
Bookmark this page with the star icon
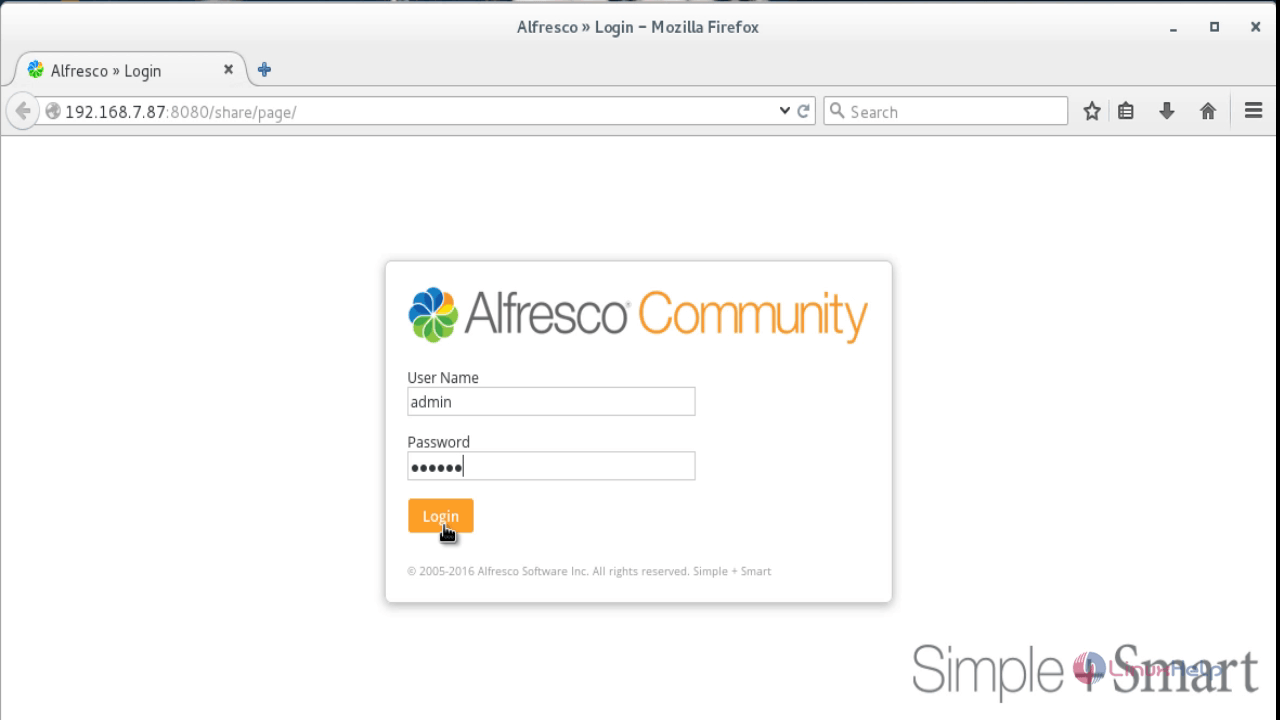pyautogui.click(x=1092, y=111)
